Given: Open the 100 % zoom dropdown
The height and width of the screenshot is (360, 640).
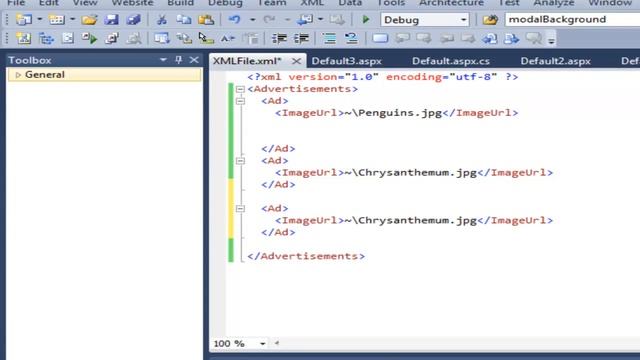Looking at the screenshot, I should 262,344.
